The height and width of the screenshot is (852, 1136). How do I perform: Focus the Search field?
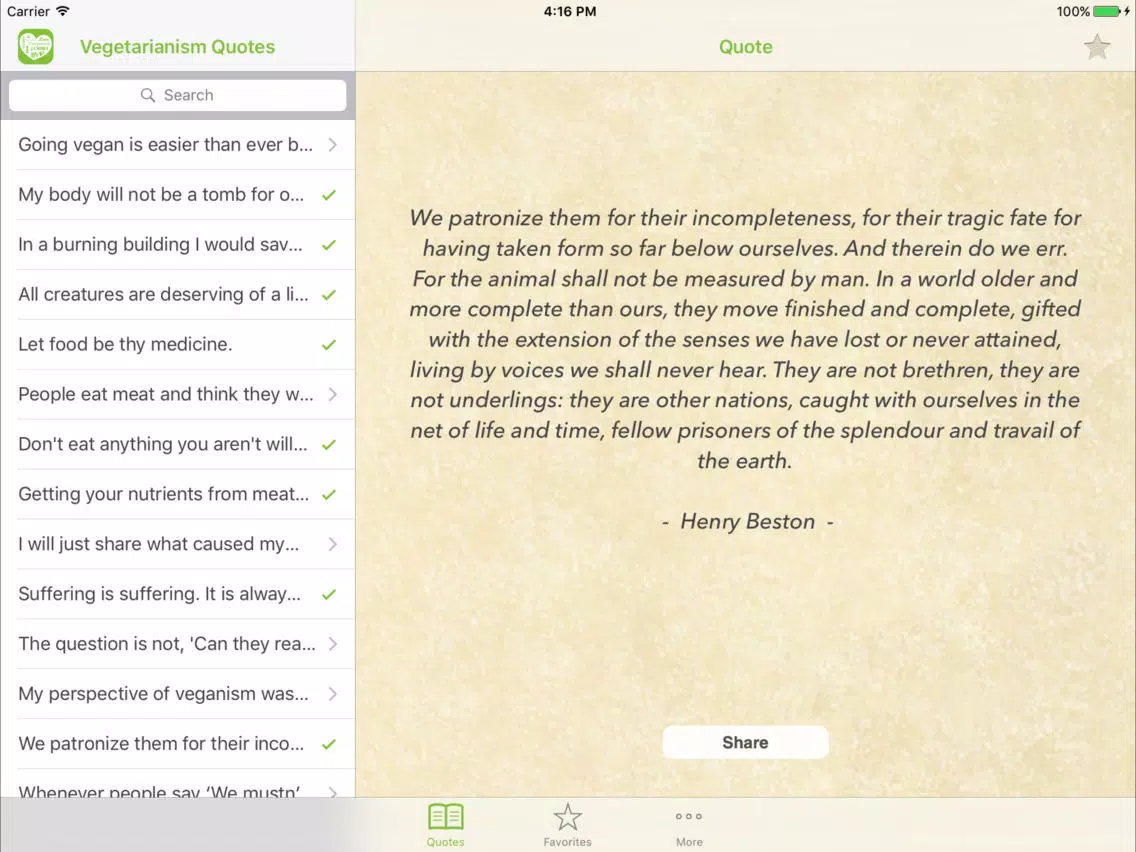(x=178, y=95)
